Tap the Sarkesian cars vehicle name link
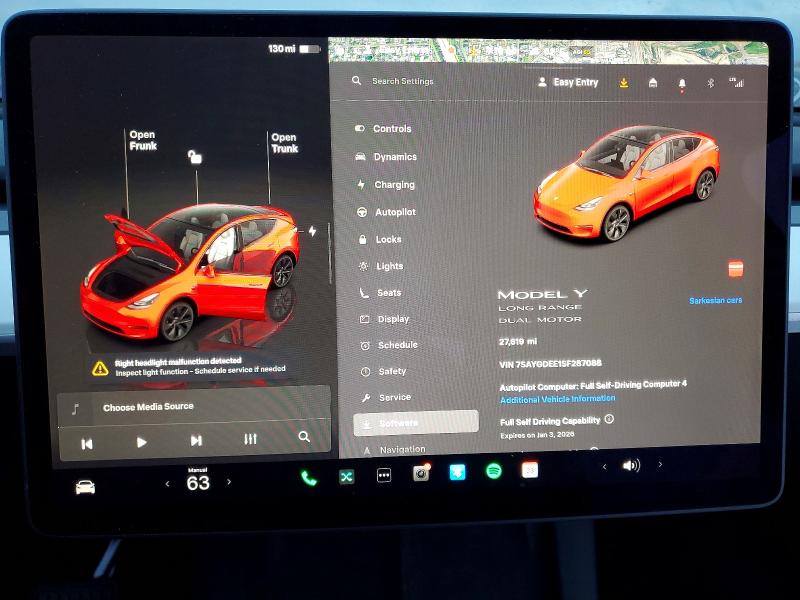Screen dimensions: 800x600 point(716,301)
